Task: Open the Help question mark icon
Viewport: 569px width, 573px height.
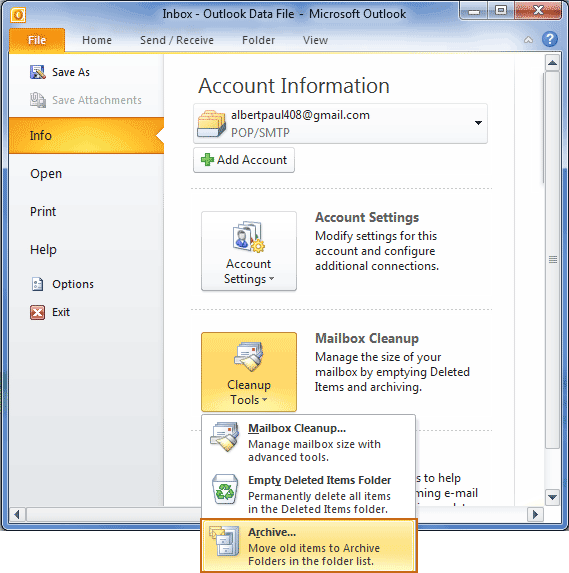Action: (x=550, y=39)
